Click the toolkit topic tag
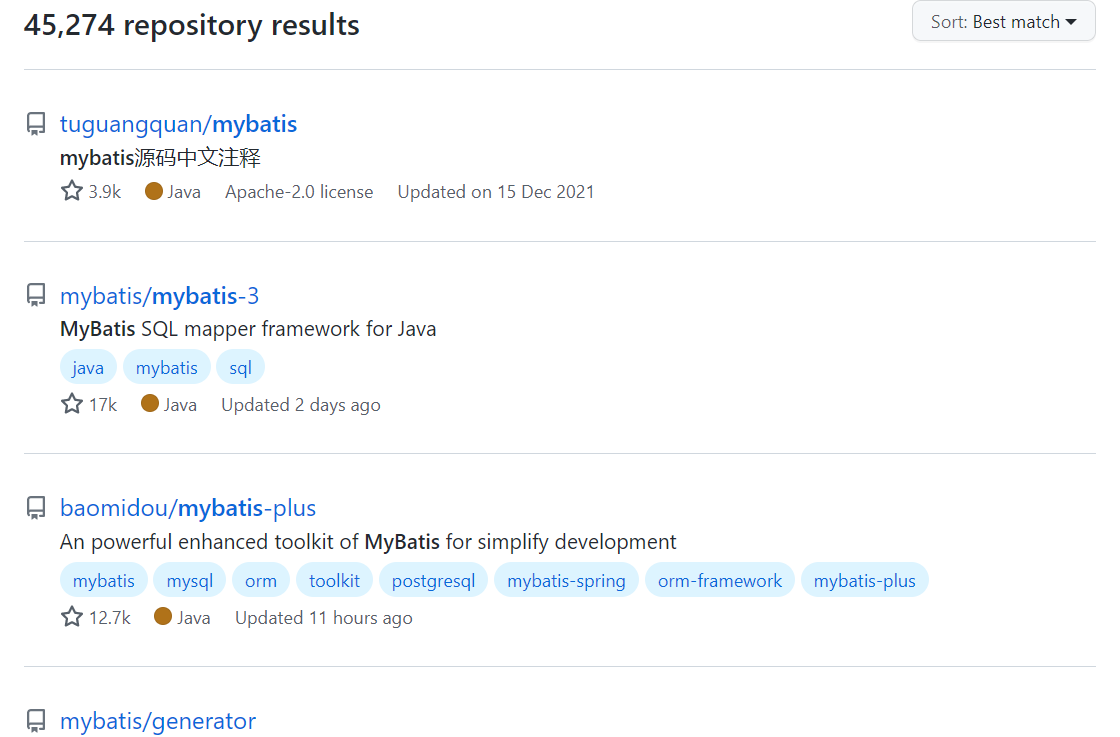 click(x=334, y=581)
